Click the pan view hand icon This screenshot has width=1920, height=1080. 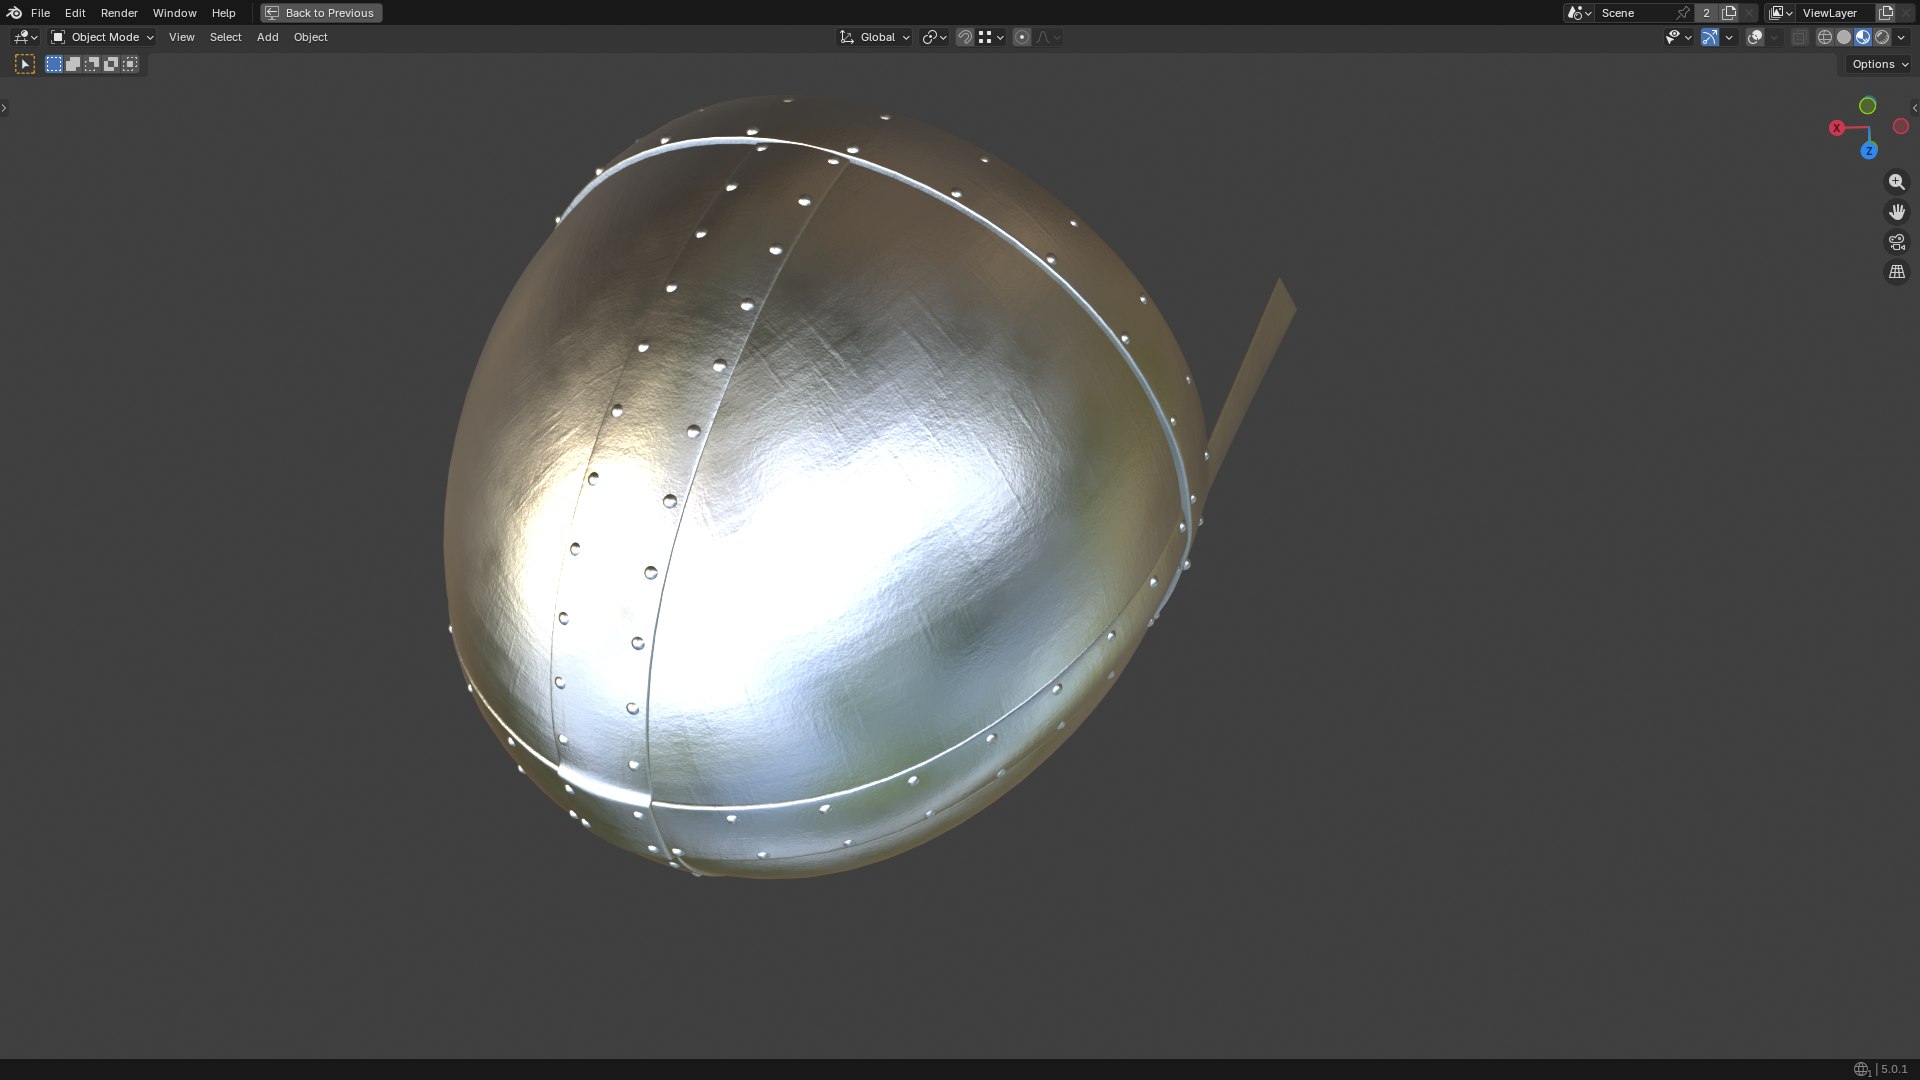coord(1896,212)
